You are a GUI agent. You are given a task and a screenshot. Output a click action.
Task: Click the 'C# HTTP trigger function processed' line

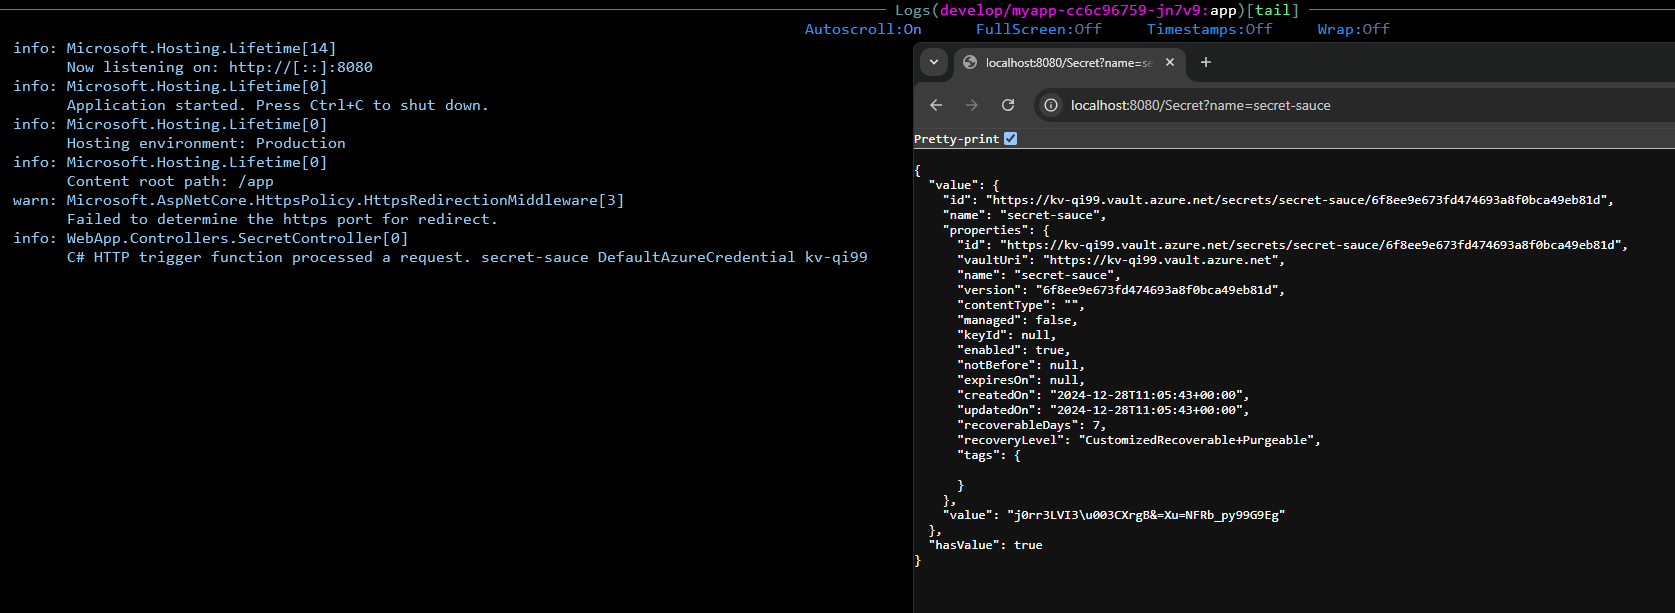pyautogui.click(x=467, y=257)
